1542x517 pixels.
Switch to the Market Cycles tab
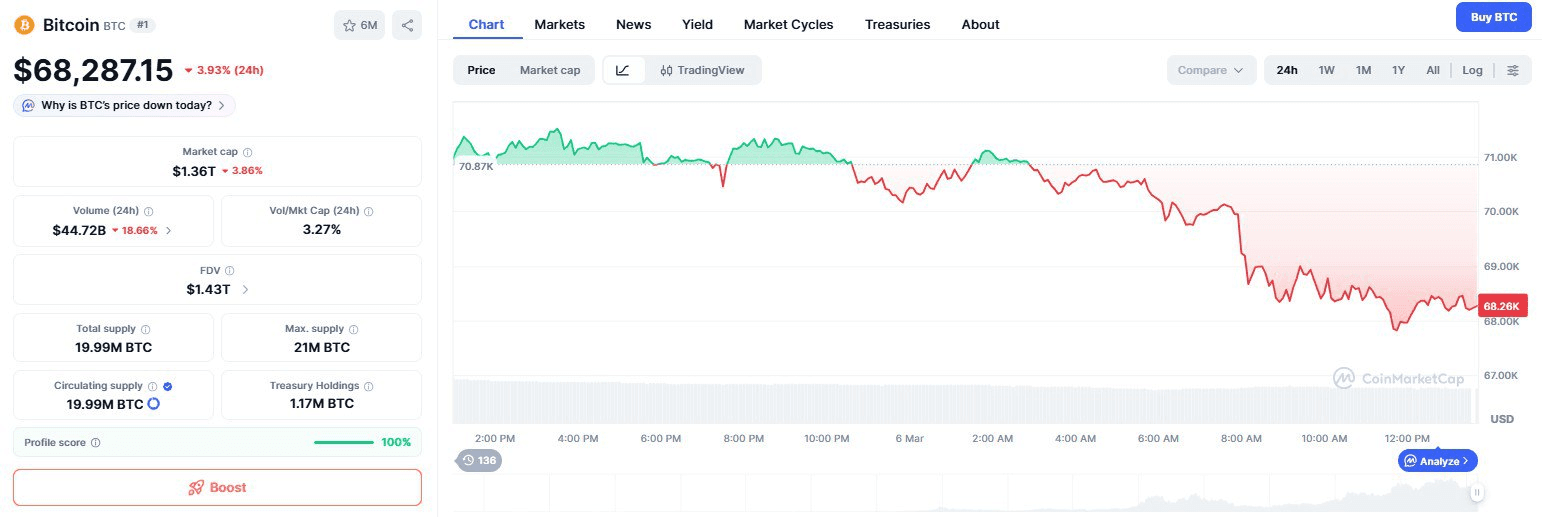(x=788, y=24)
